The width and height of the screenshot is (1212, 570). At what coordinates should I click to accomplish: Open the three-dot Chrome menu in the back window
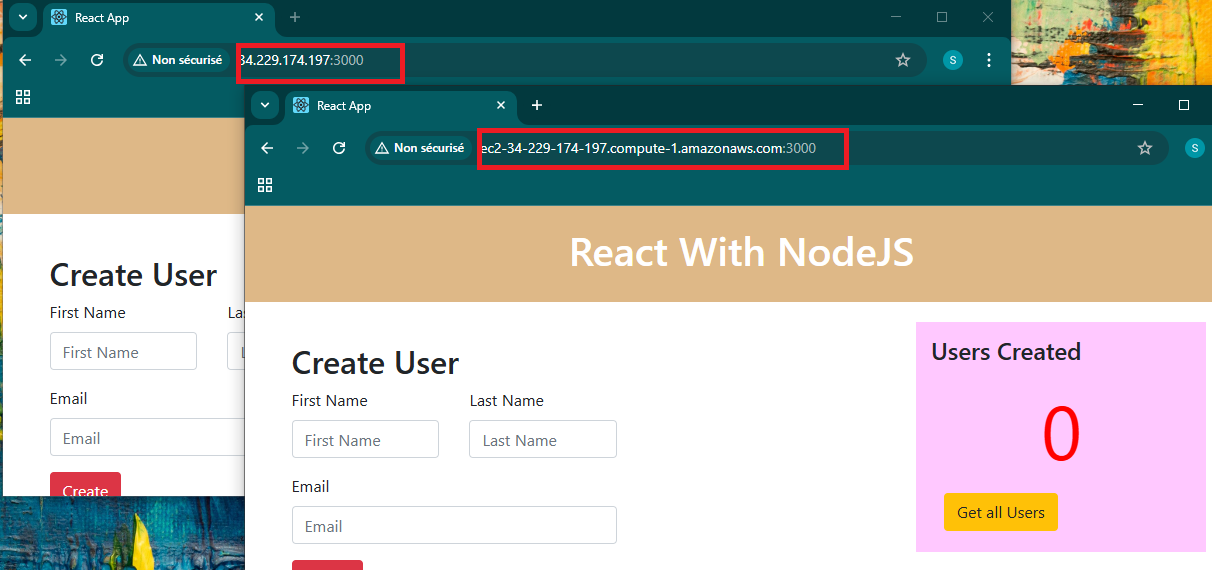tap(989, 60)
